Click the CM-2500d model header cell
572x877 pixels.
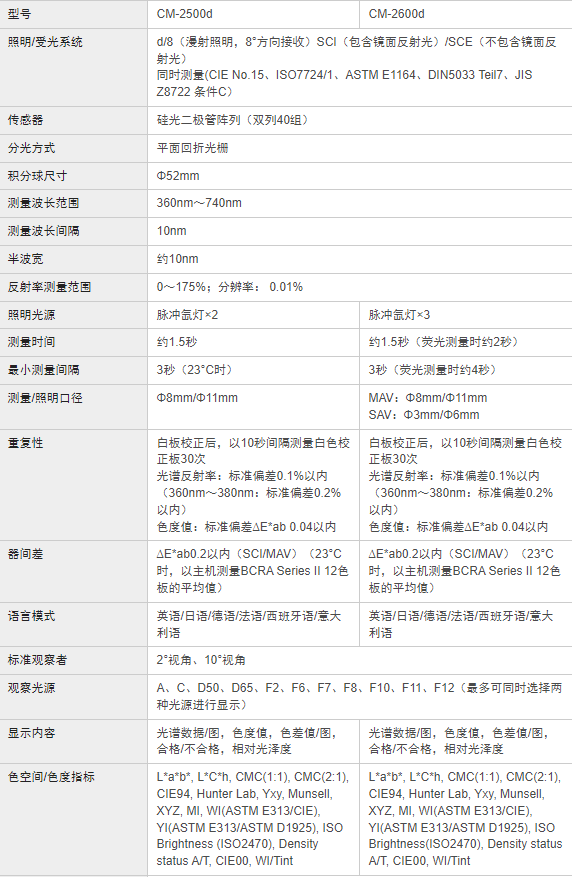253,14
